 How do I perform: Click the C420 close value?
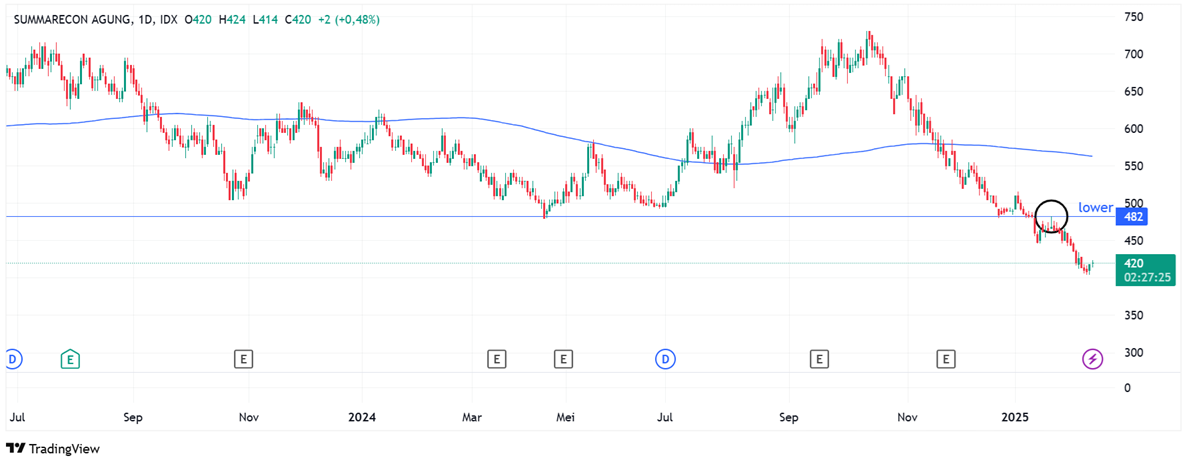coord(298,20)
